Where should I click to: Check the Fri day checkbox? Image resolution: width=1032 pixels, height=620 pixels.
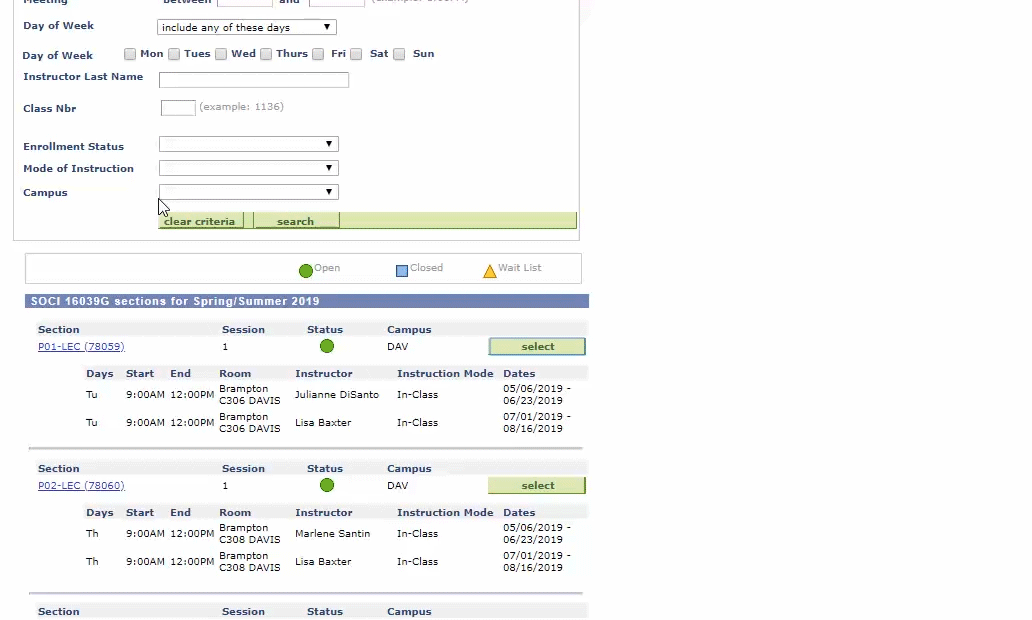[318, 54]
